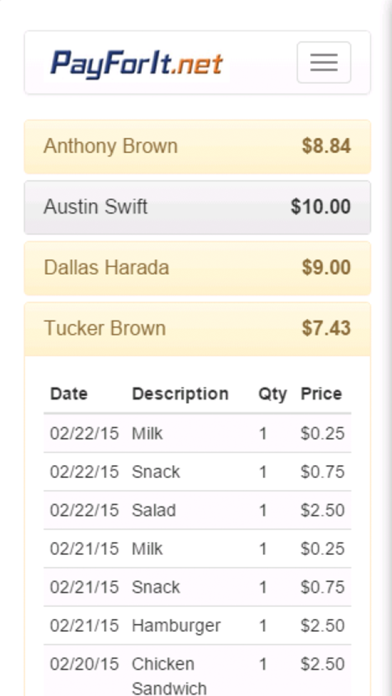Click the PayForIt.net logo
Screen dimensions: 392x696
[137, 65]
